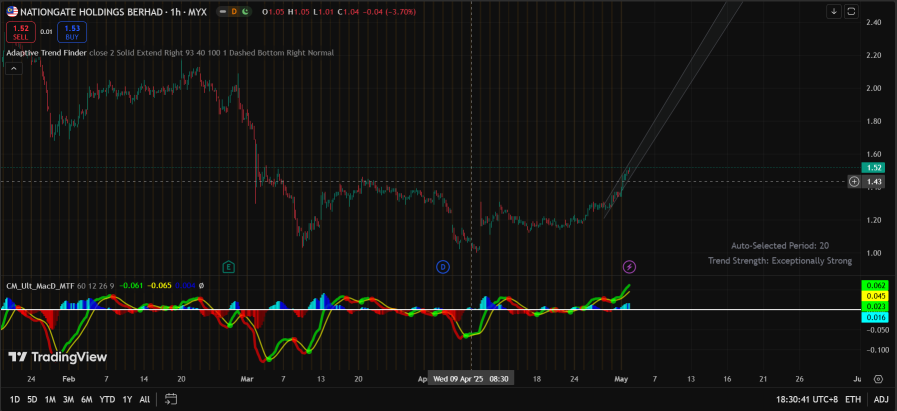Click the grey dash status indicator pill

[x=223, y=11]
